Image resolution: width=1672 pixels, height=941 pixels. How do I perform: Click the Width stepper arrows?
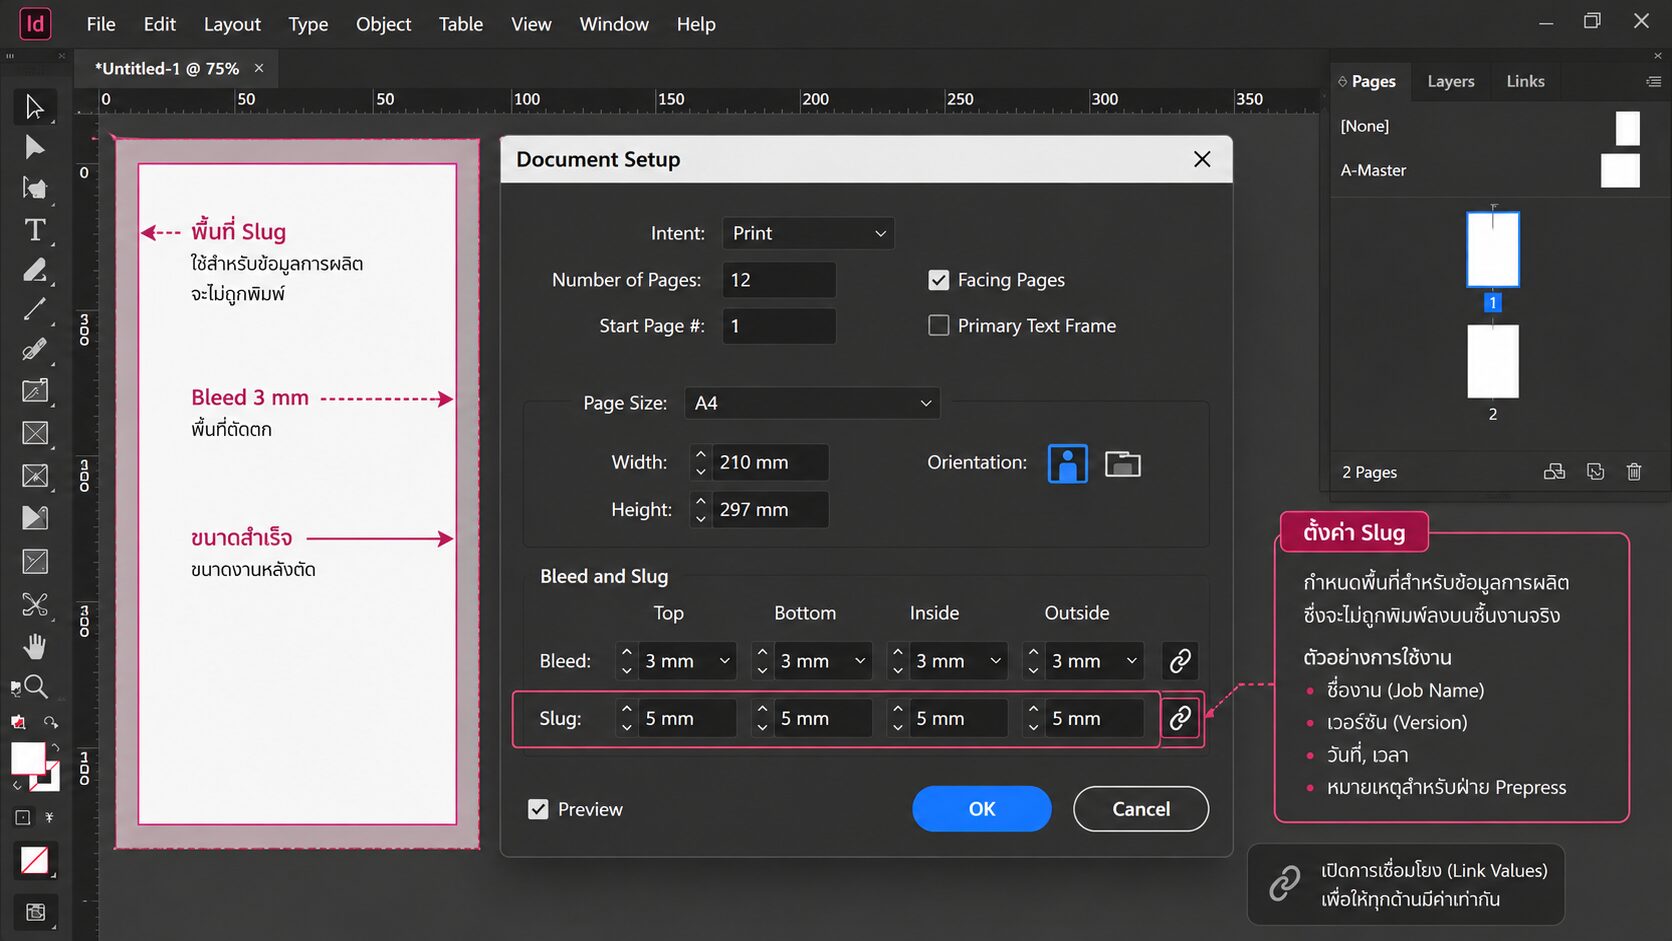(700, 462)
